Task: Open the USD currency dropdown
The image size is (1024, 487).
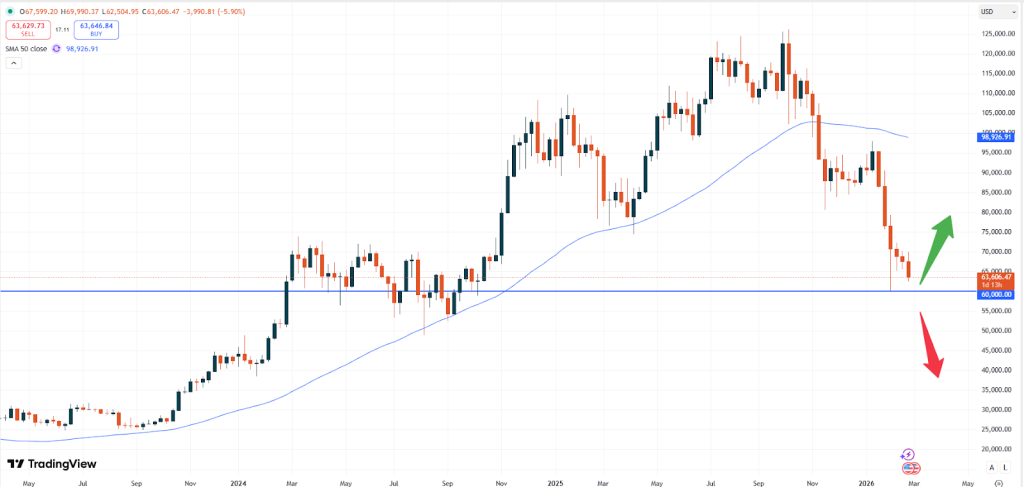Action: coord(991,11)
